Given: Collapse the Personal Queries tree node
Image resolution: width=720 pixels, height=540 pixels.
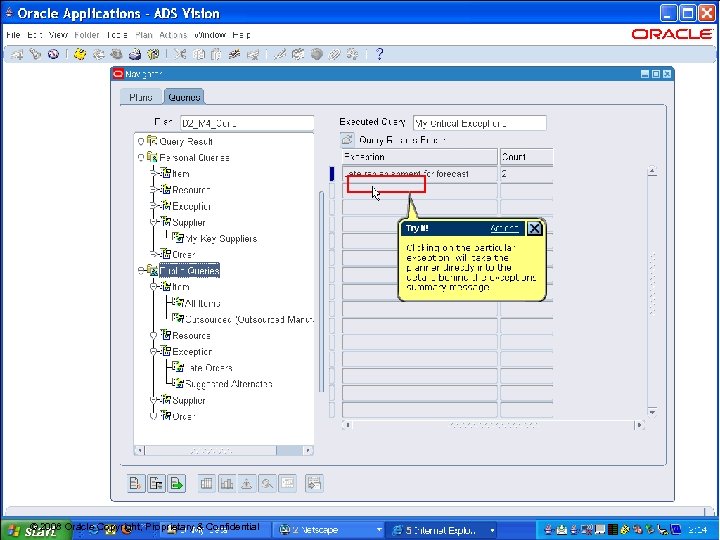Looking at the screenshot, I should pyautogui.click(x=141, y=158).
